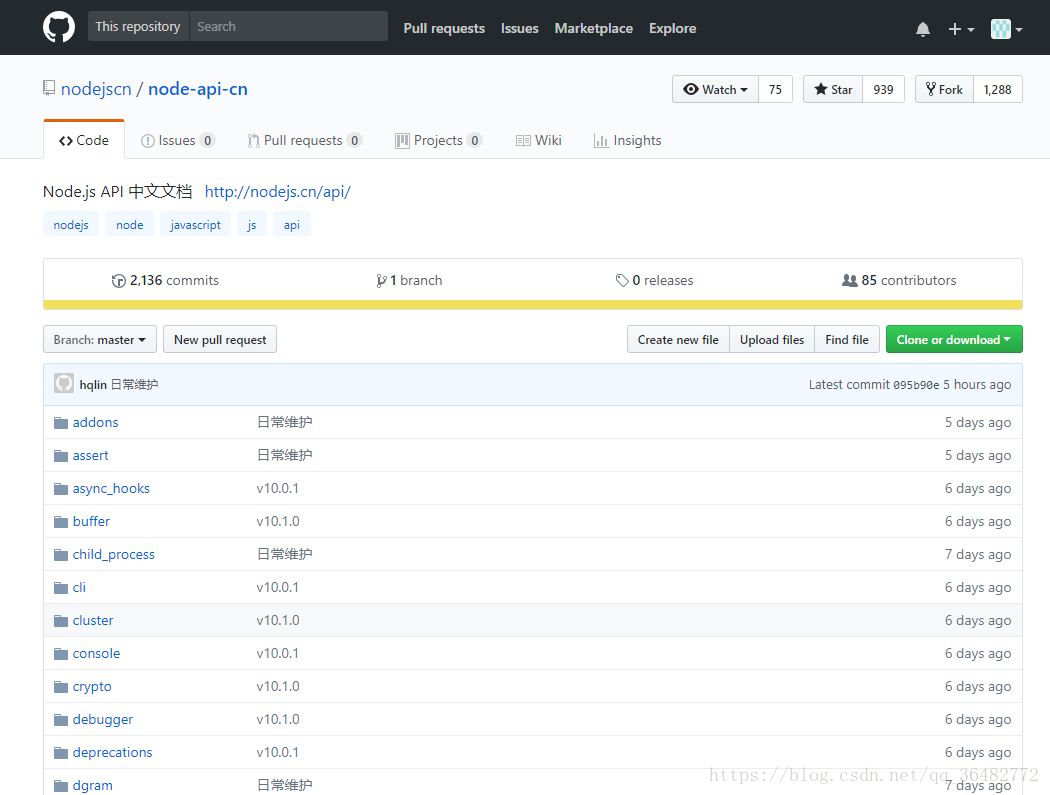Click the cli folder icon

pos(61,587)
